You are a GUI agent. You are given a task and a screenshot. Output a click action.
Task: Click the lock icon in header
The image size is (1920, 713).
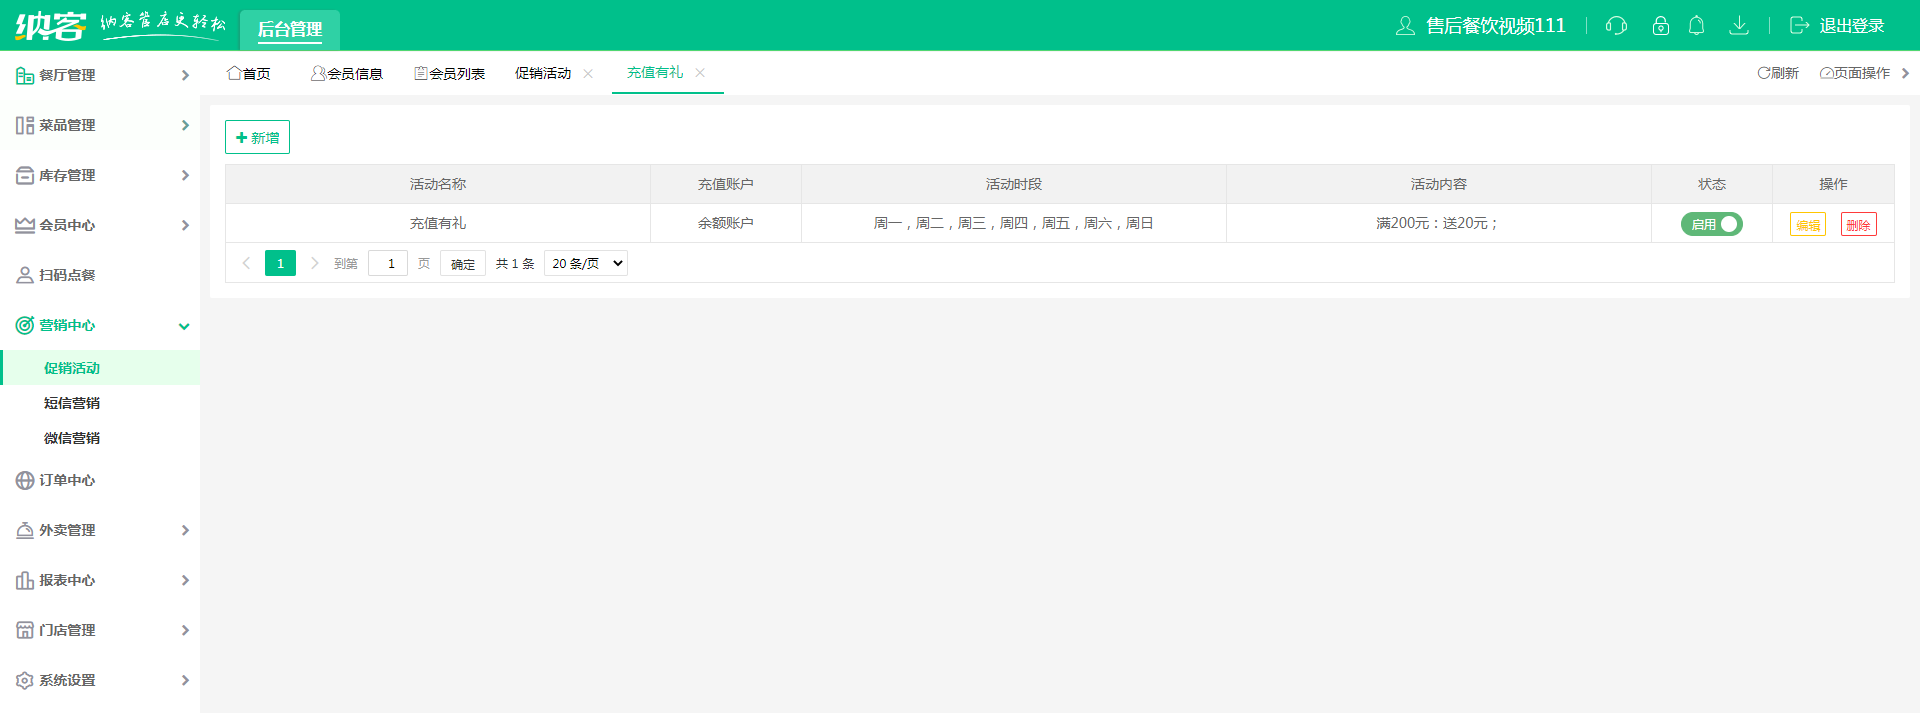(x=1661, y=26)
